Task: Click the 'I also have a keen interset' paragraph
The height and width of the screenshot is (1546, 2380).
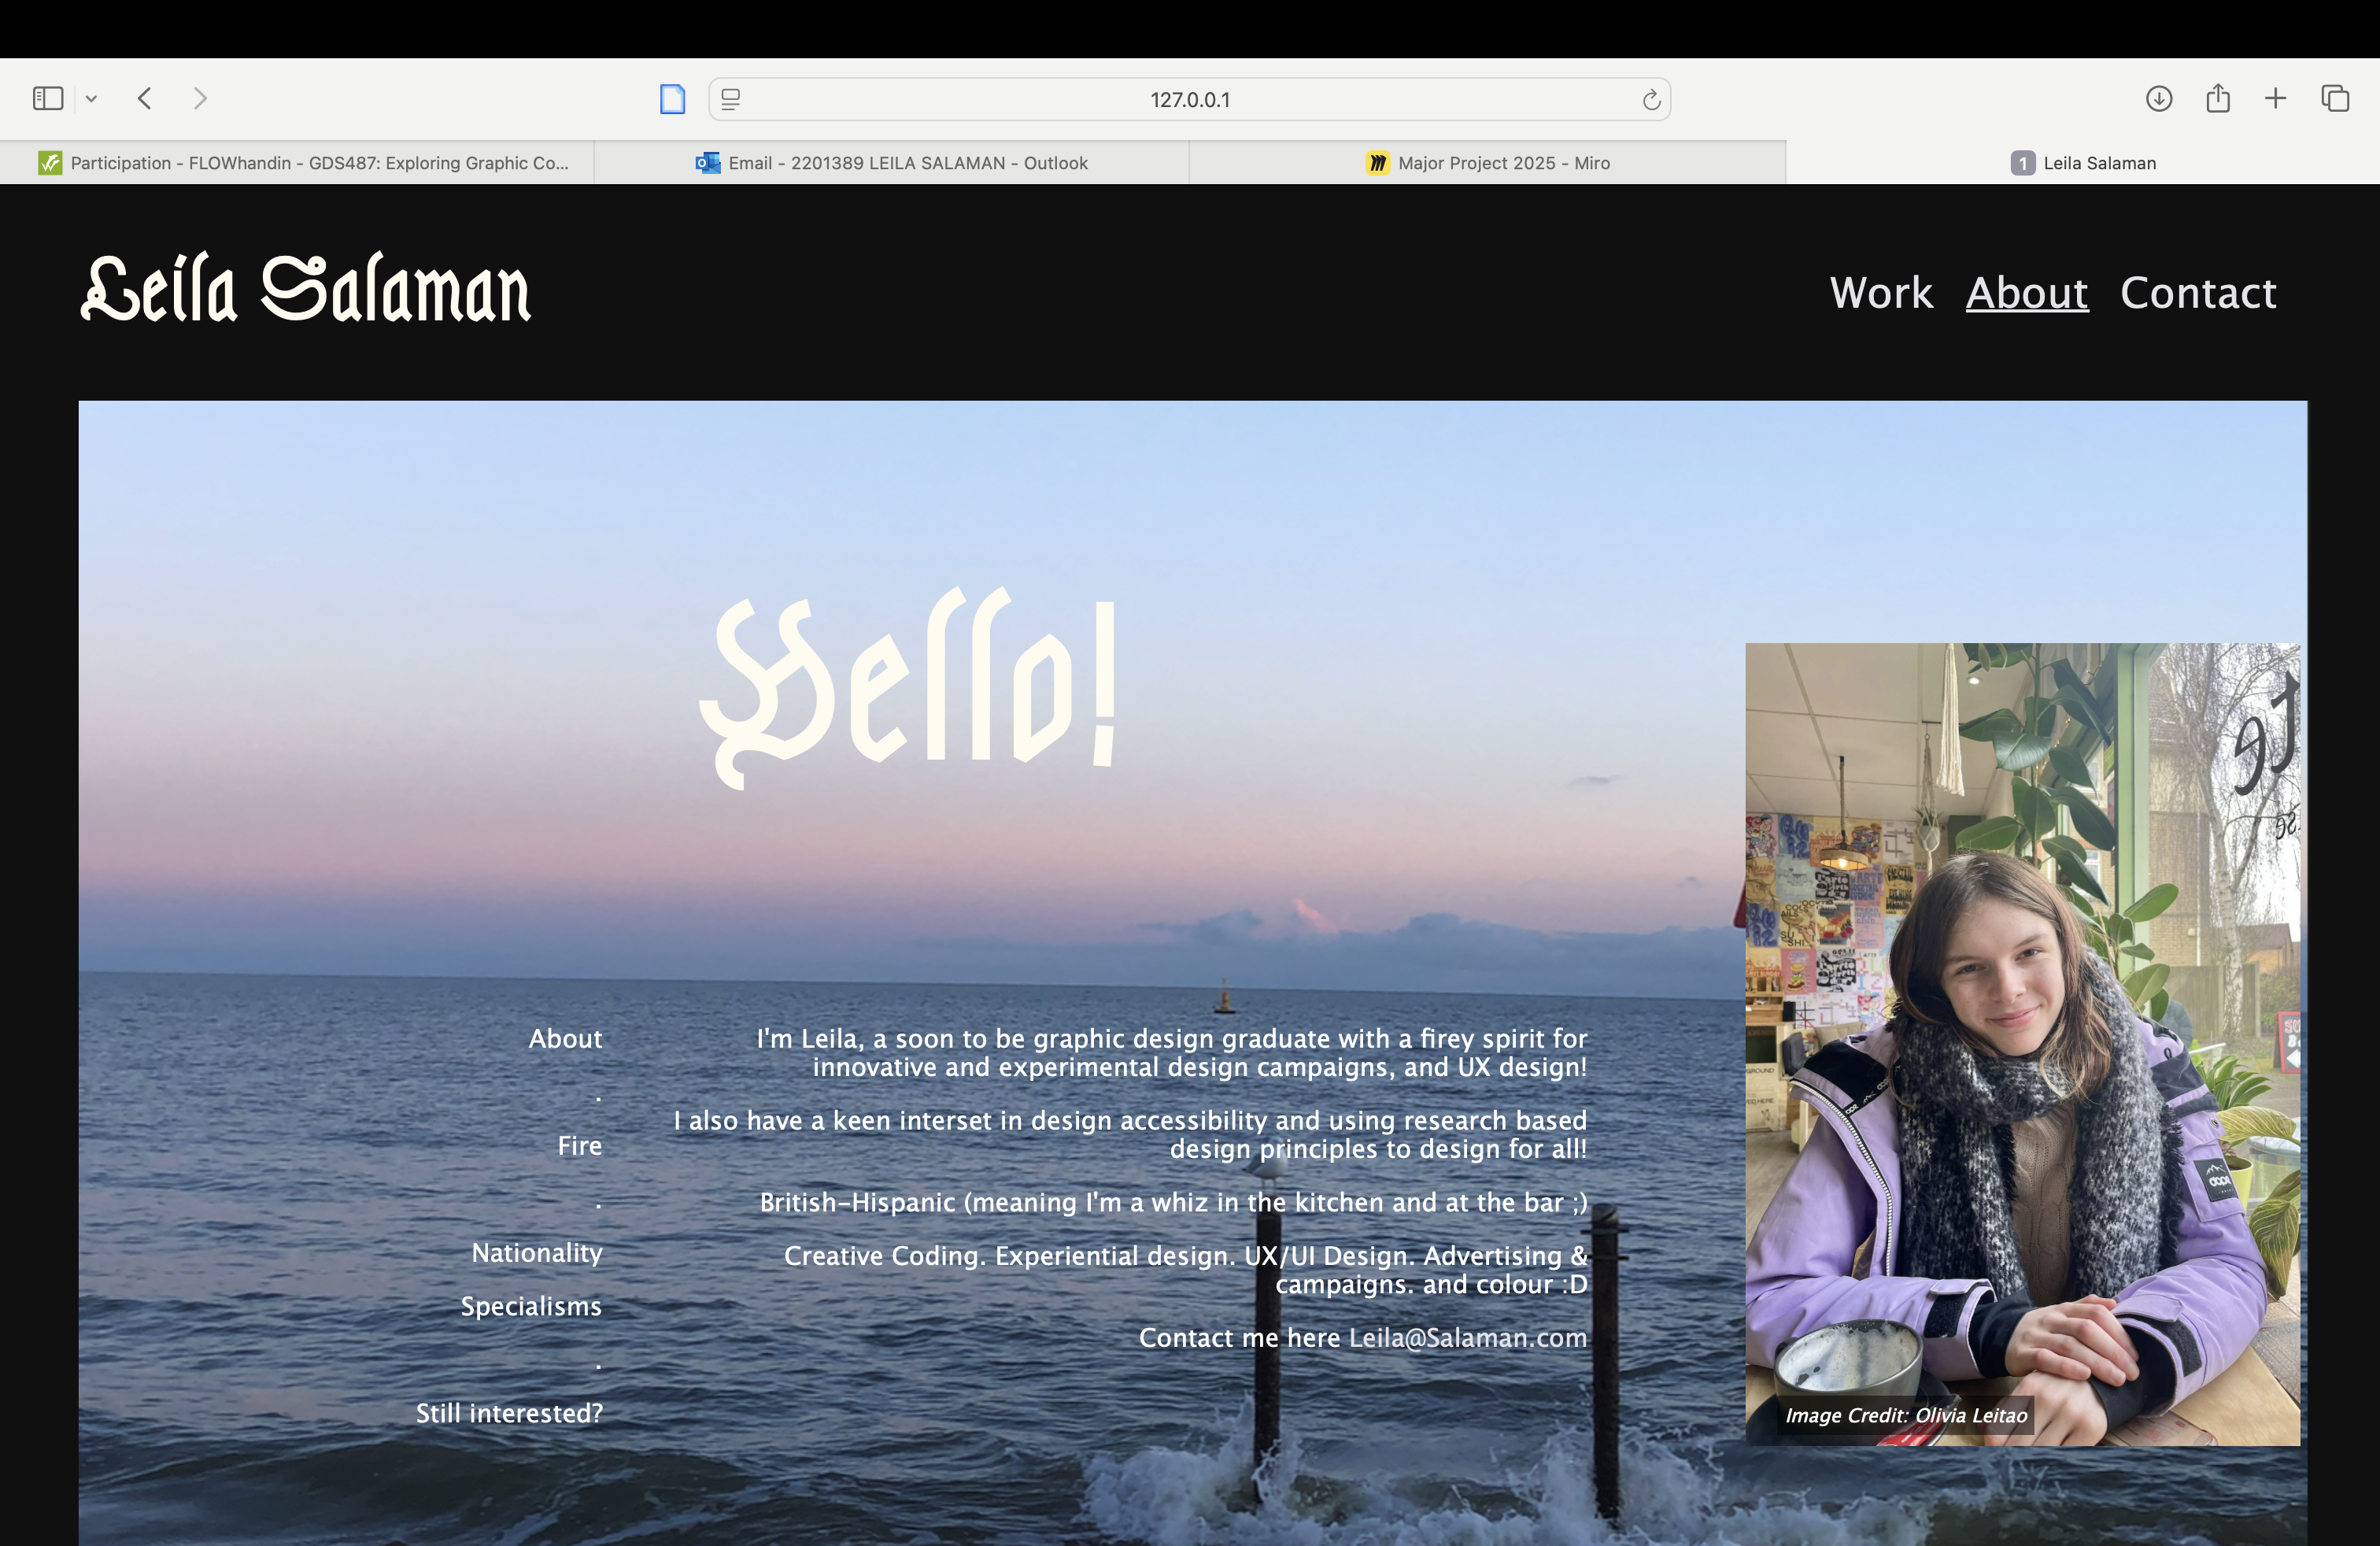Action: pyautogui.click(x=1130, y=1135)
